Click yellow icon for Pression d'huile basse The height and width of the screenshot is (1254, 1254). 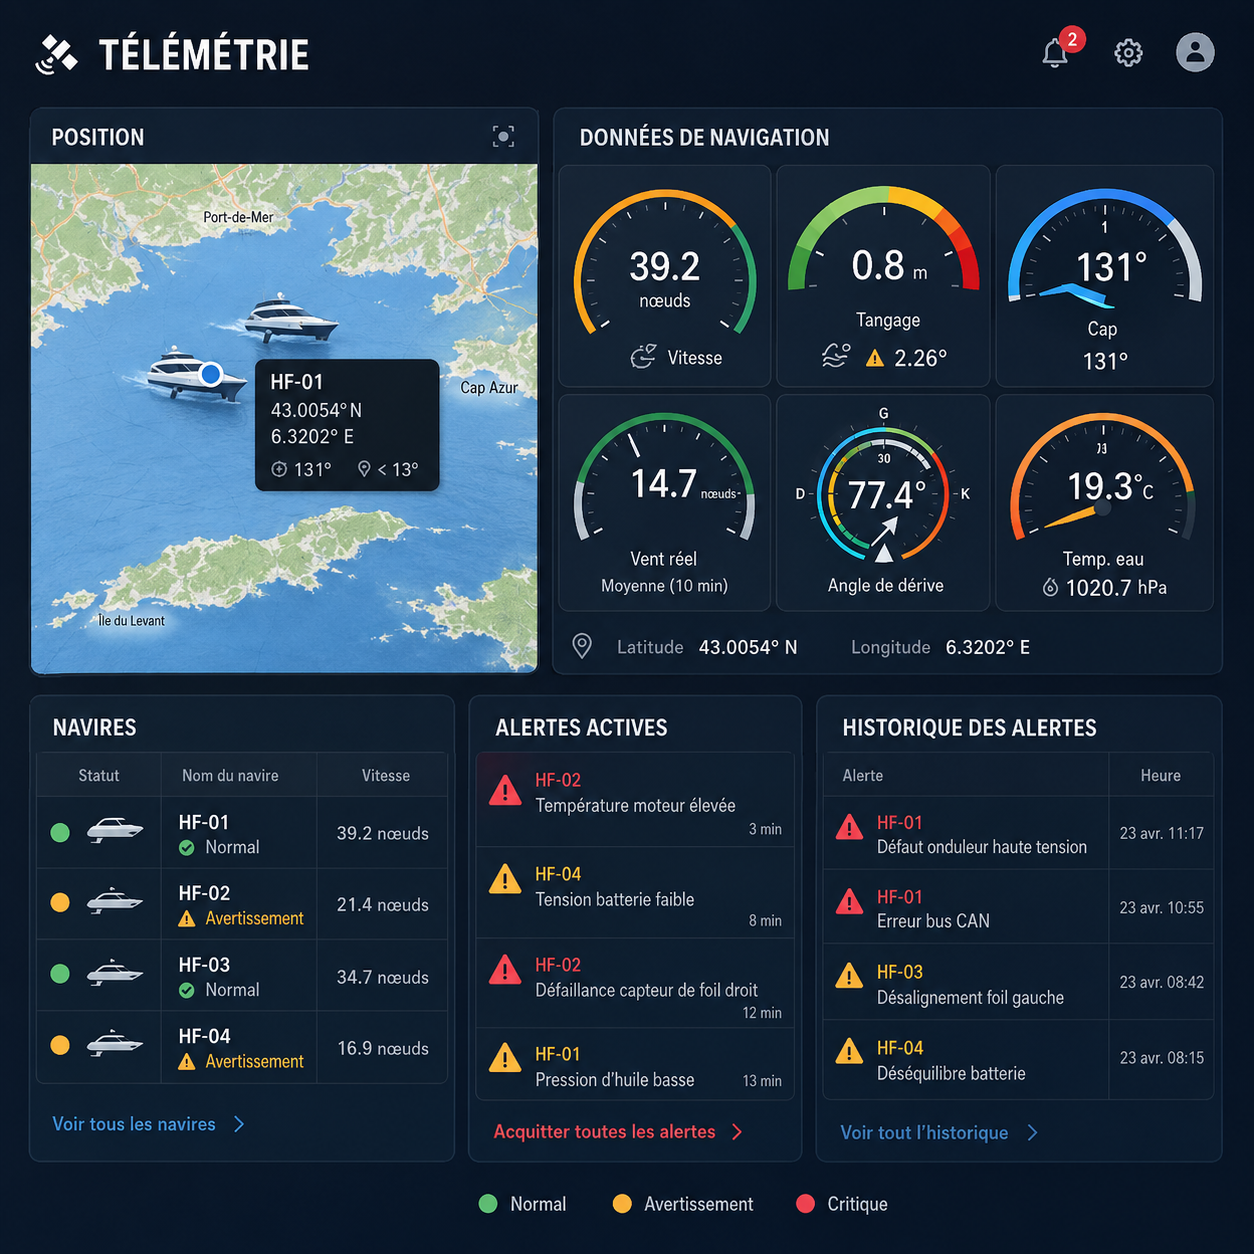(x=505, y=1058)
